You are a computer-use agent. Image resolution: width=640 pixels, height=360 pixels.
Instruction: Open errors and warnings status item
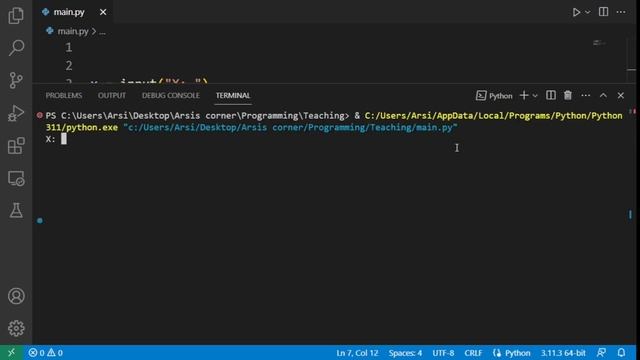pyautogui.click(x=46, y=353)
